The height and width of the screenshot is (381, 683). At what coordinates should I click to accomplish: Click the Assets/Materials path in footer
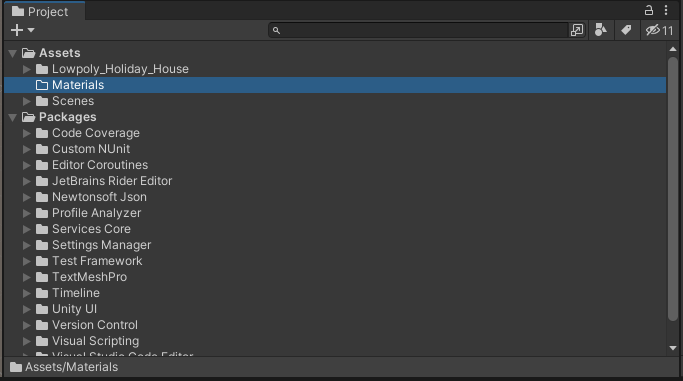click(71, 367)
